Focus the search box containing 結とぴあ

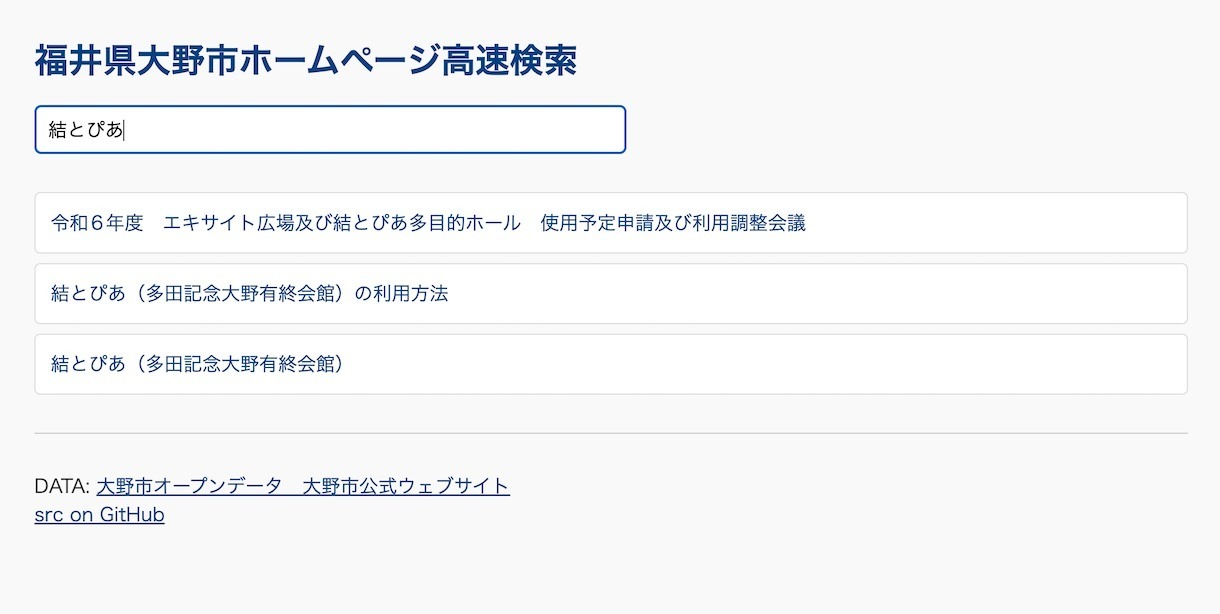click(x=330, y=130)
